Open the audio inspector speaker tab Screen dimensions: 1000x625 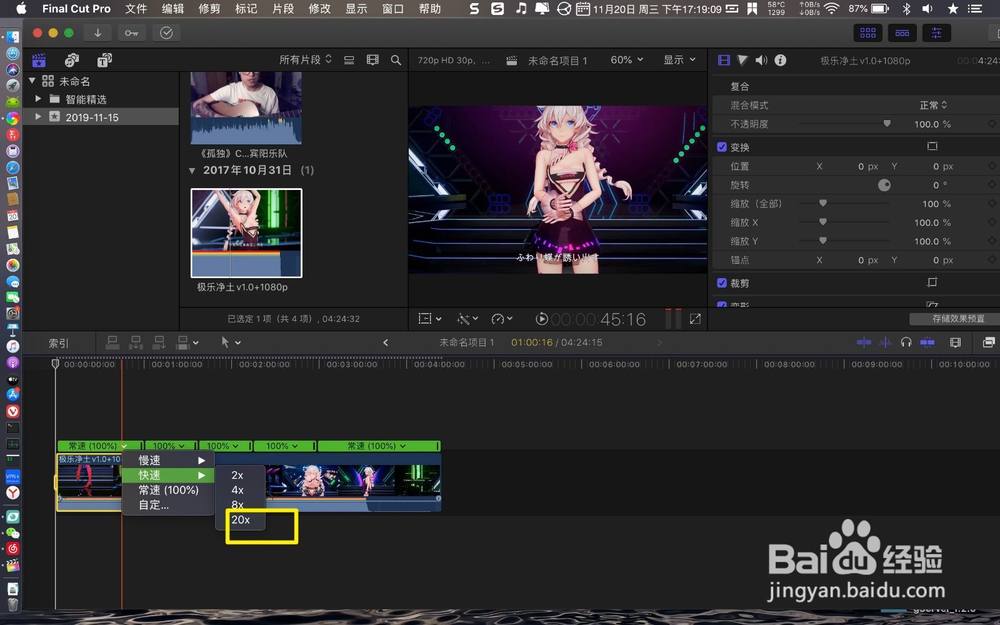click(761, 60)
